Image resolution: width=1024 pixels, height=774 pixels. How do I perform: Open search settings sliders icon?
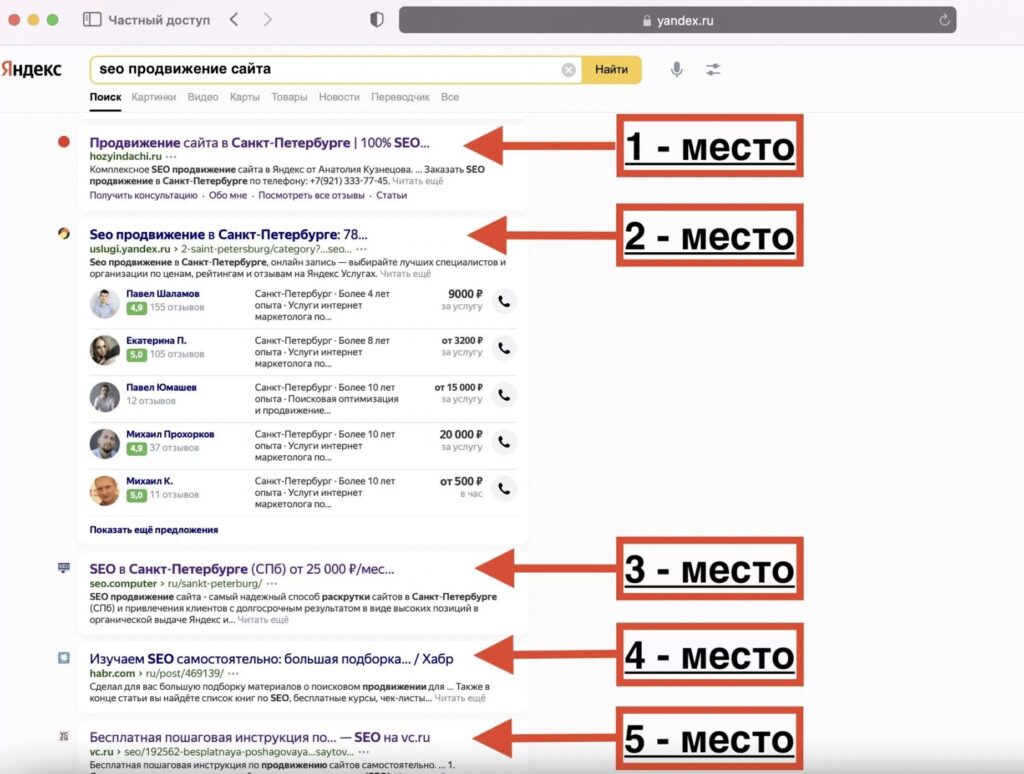713,69
